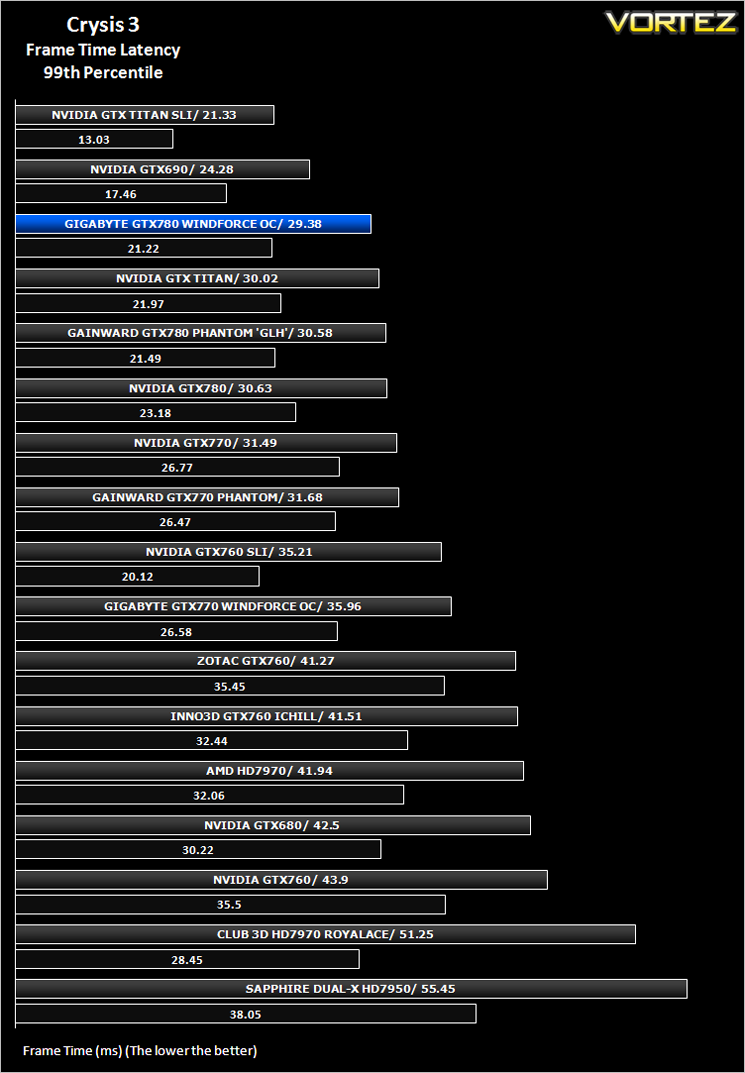Click the 26.58 value bar
The width and height of the screenshot is (745, 1073).
[177, 631]
